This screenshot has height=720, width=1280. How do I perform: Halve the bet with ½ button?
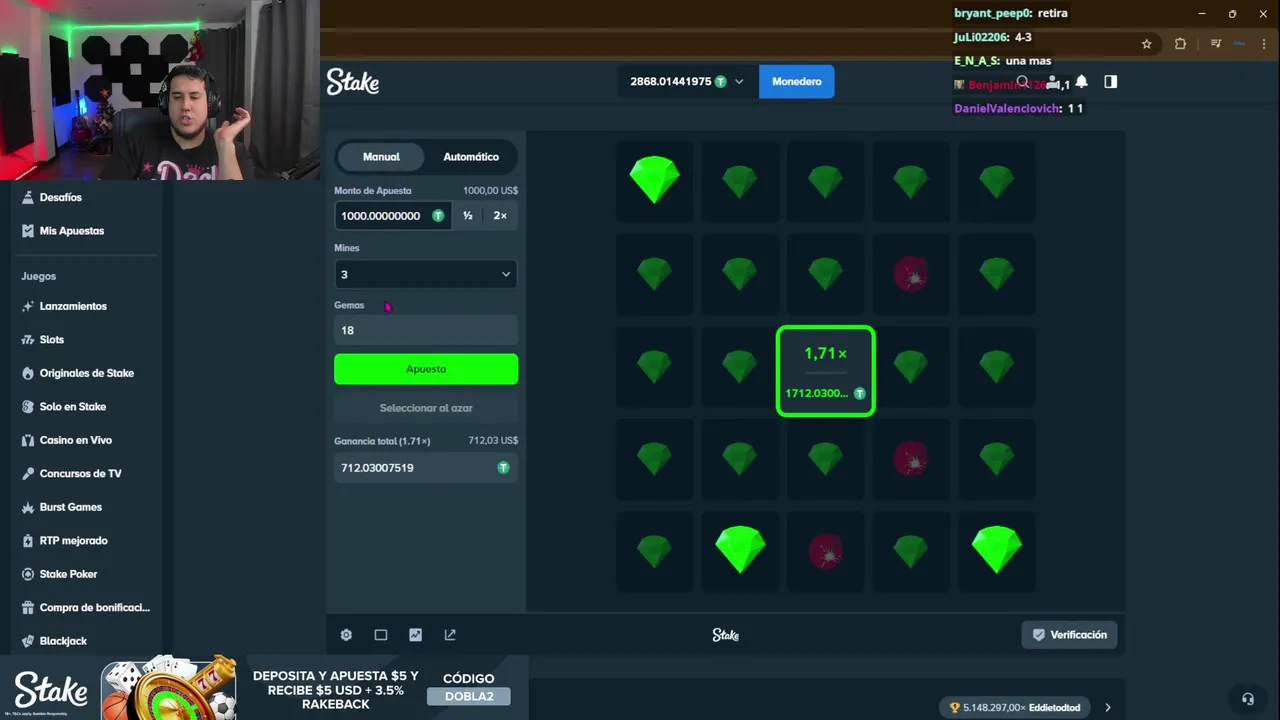(x=468, y=216)
